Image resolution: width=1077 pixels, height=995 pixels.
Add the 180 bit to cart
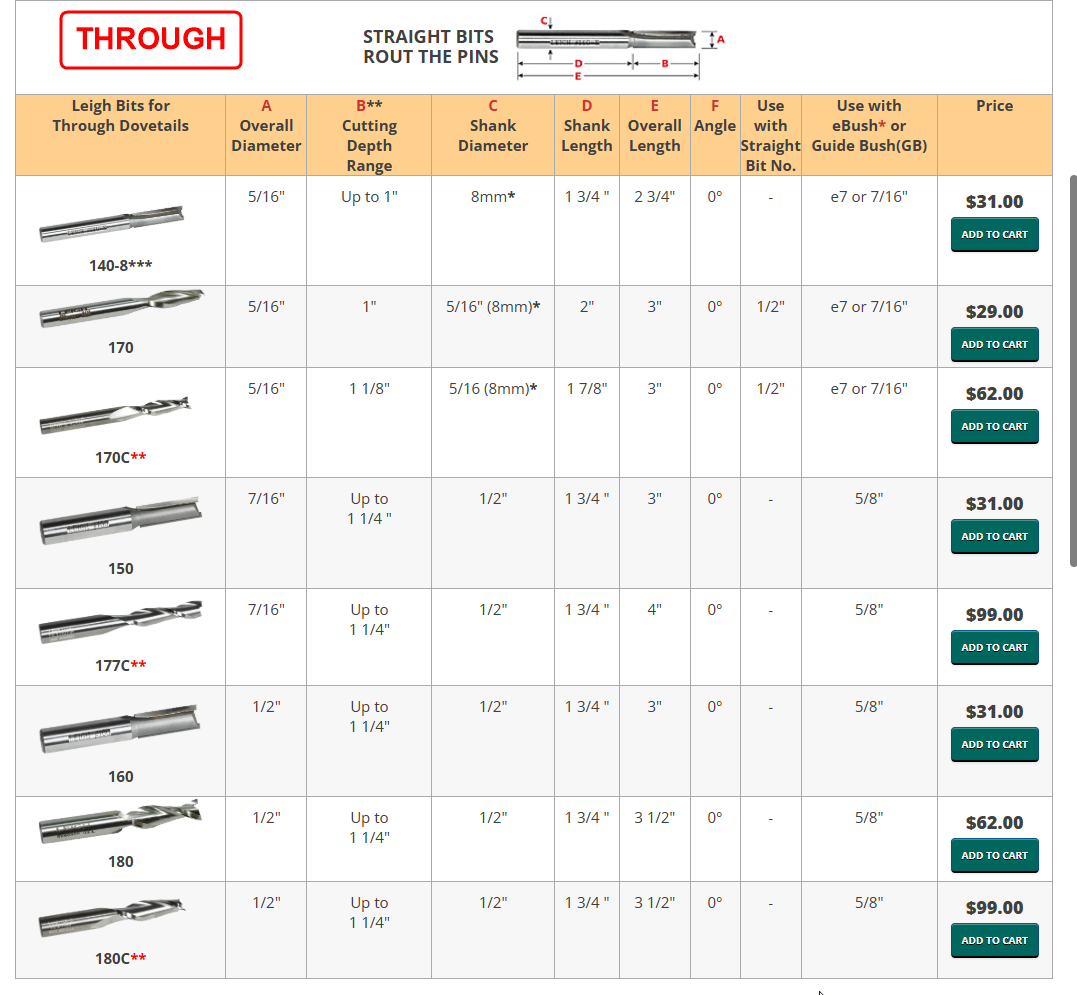(994, 855)
